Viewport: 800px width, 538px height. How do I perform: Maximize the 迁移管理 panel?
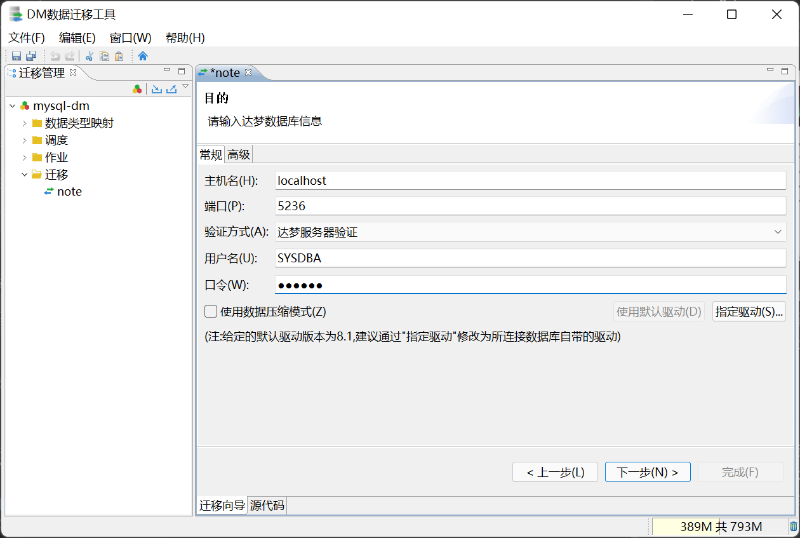(182, 71)
